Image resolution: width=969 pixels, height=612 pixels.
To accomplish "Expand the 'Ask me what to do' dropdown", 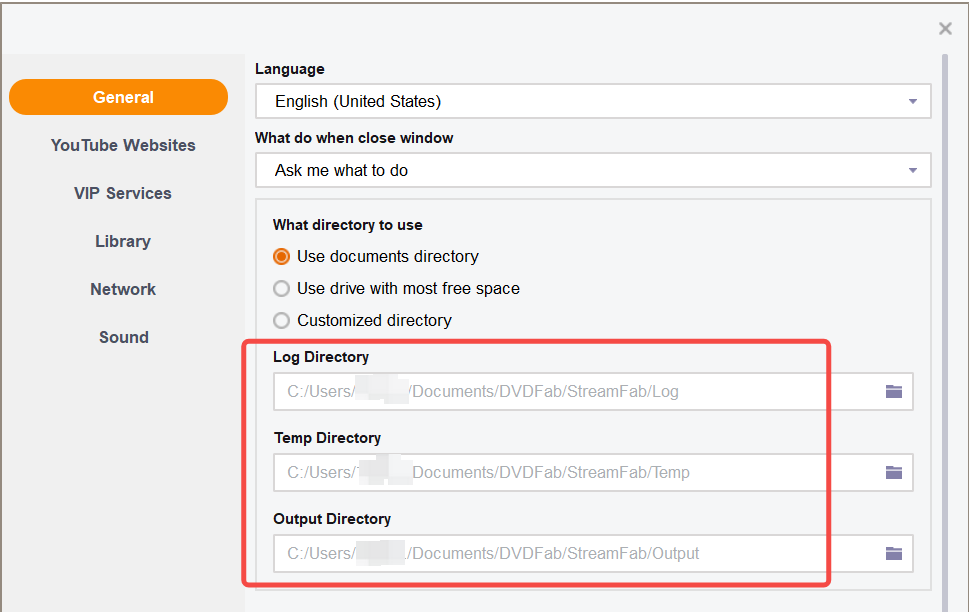I will tap(592, 170).
